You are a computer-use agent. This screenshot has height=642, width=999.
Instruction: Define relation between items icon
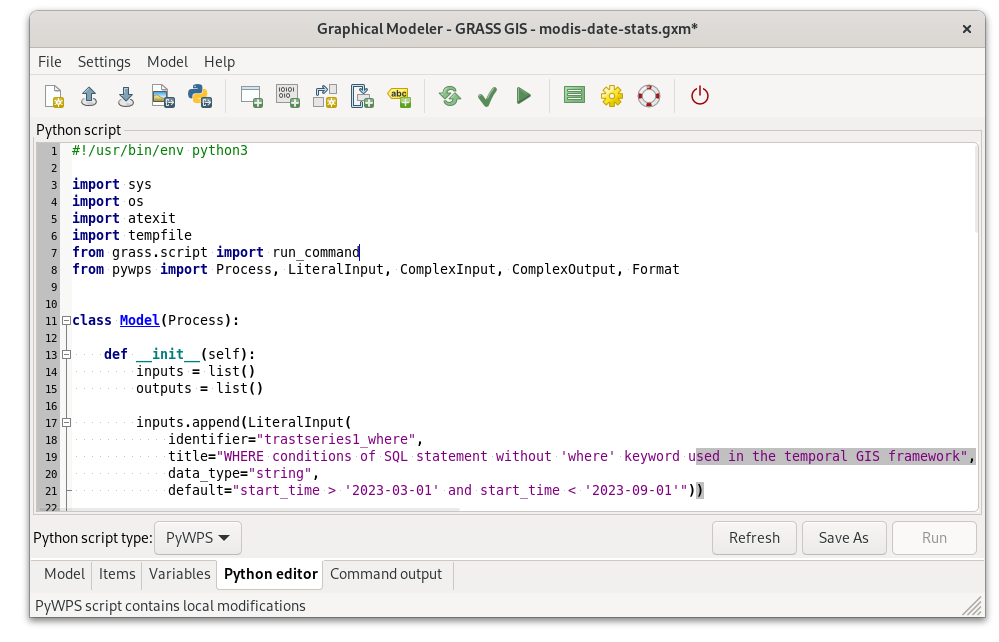coord(325,96)
